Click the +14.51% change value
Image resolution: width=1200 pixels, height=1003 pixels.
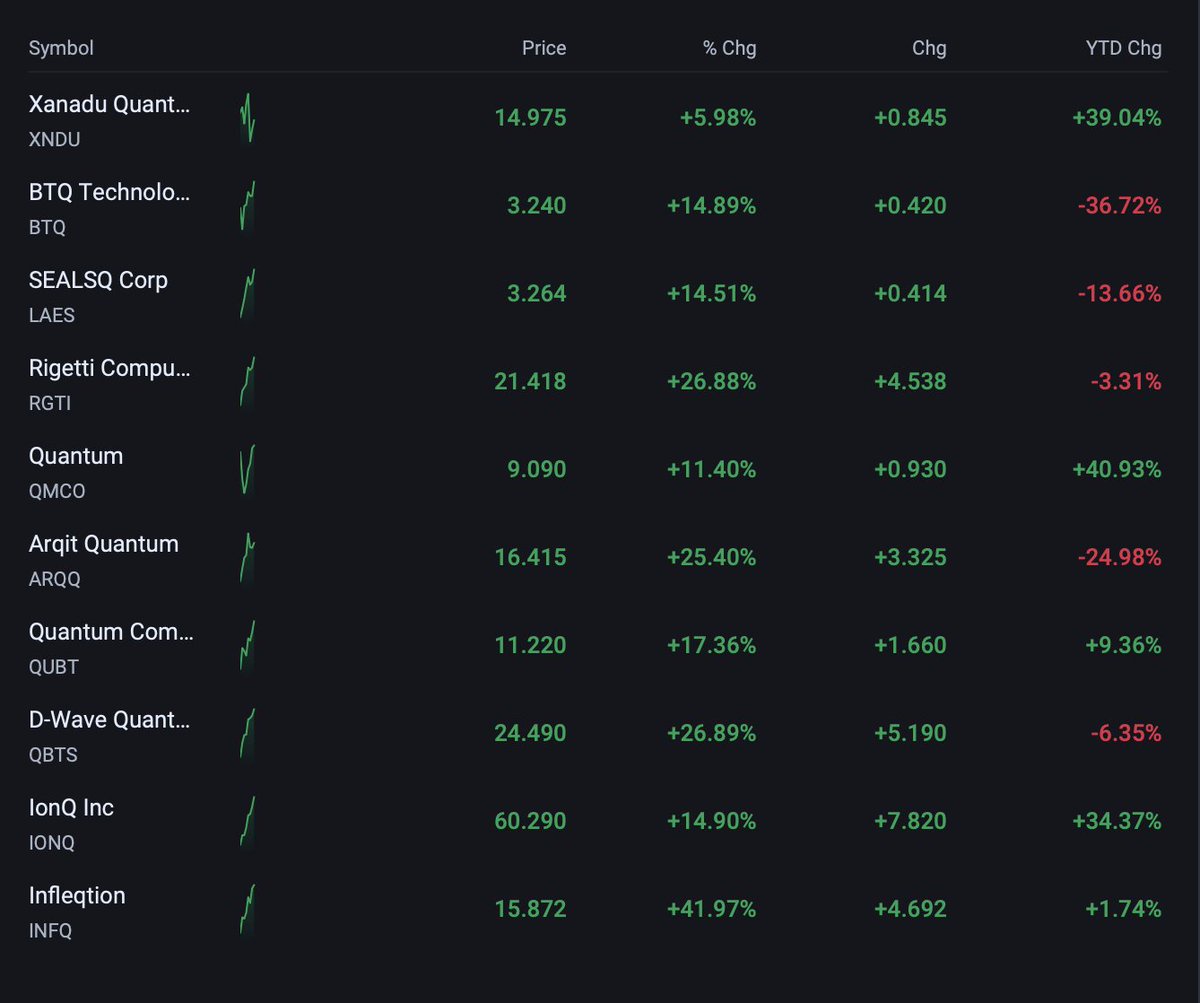click(712, 294)
